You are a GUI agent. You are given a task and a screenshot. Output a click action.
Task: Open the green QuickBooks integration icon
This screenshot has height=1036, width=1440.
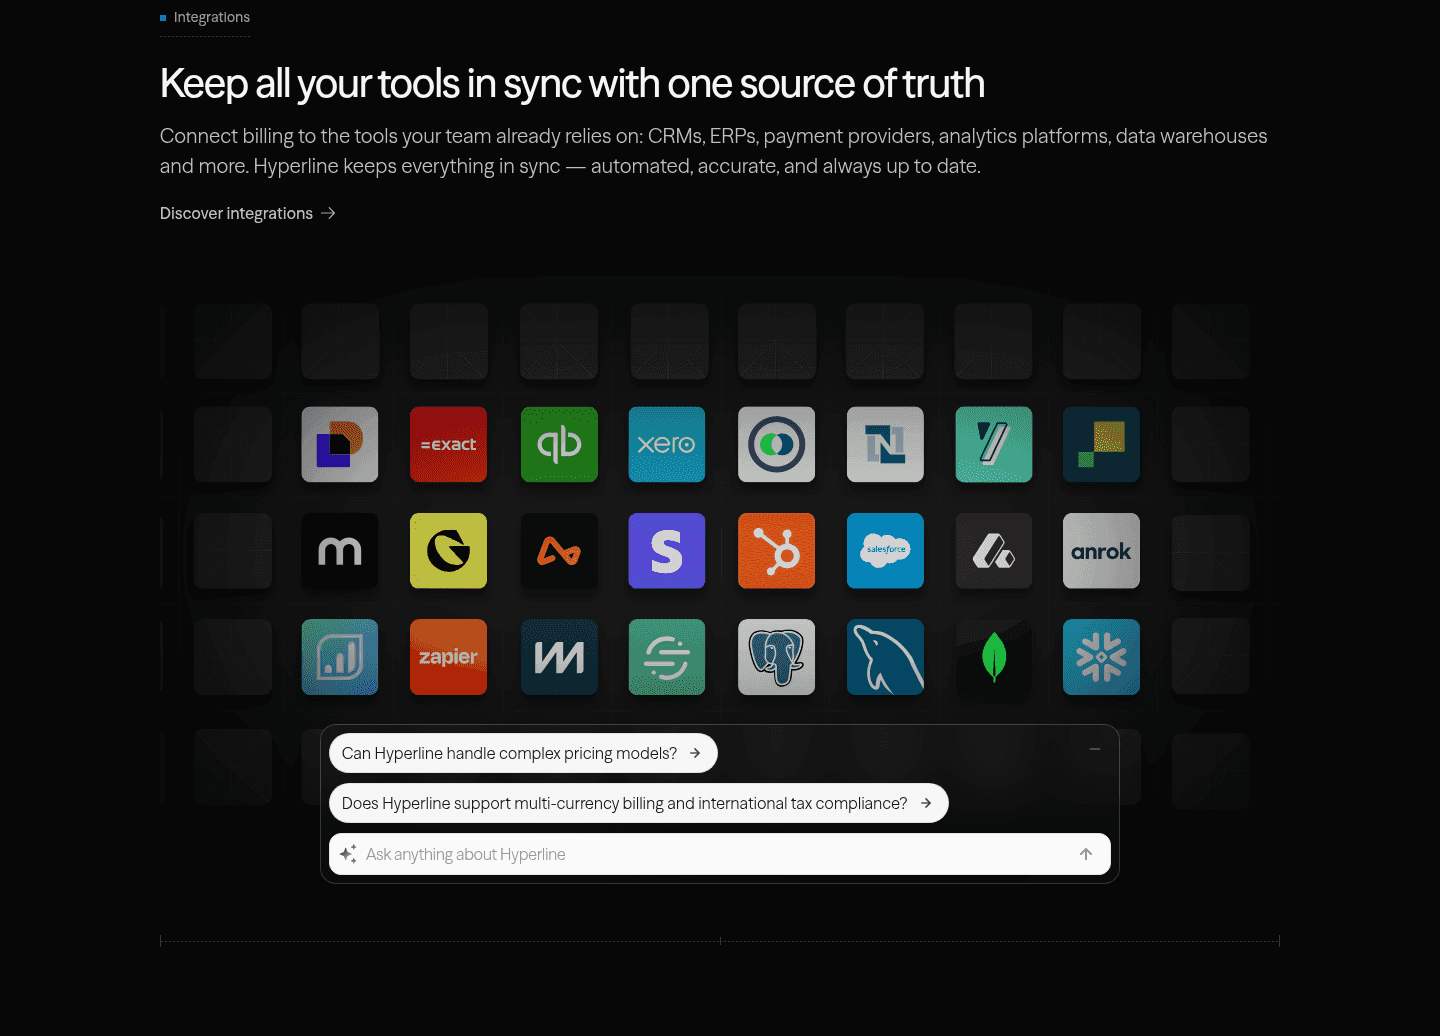pos(559,444)
